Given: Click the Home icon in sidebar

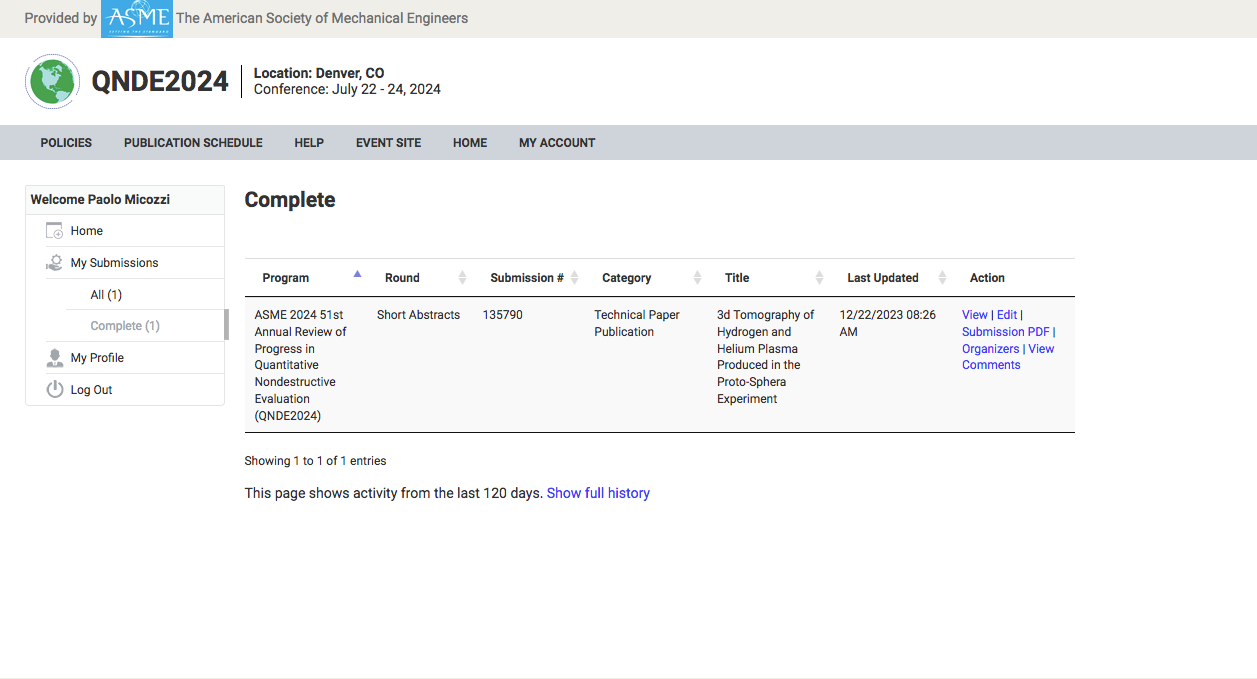Looking at the screenshot, I should (x=55, y=231).
